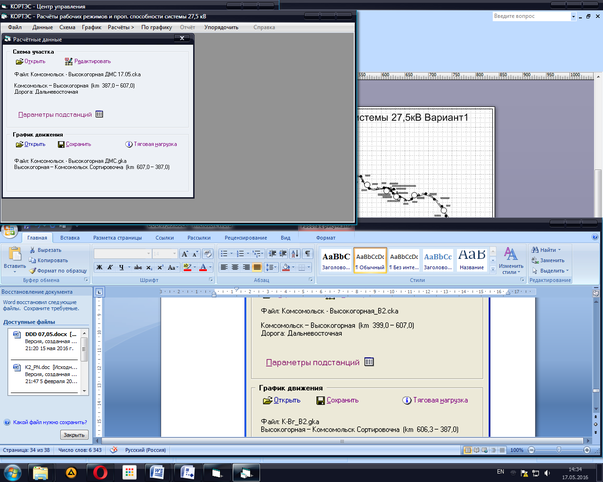Click Сохранить link in График движения panel
The image size is (603, 482).
pyautogui.click(x=78, y=144)
